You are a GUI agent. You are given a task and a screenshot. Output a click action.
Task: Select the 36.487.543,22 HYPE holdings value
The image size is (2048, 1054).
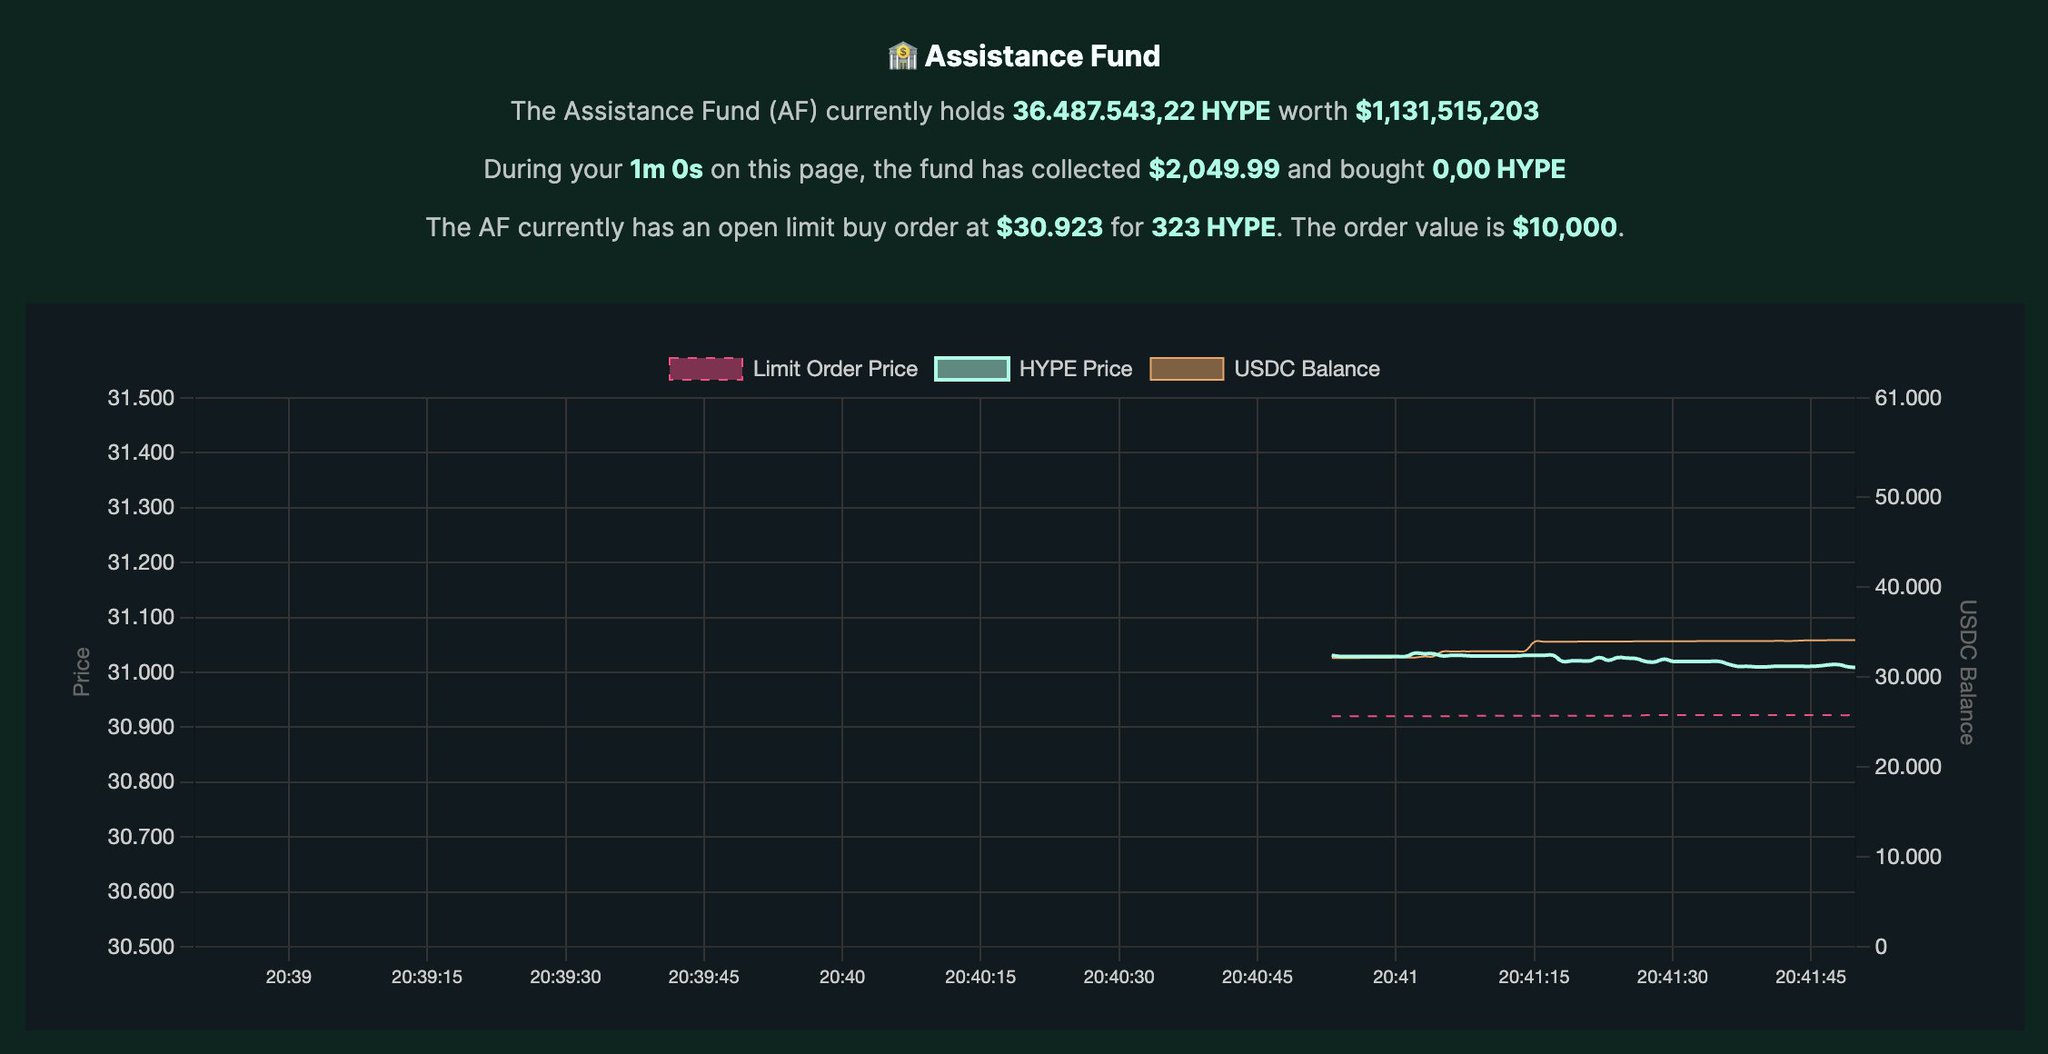point(1141,111)
